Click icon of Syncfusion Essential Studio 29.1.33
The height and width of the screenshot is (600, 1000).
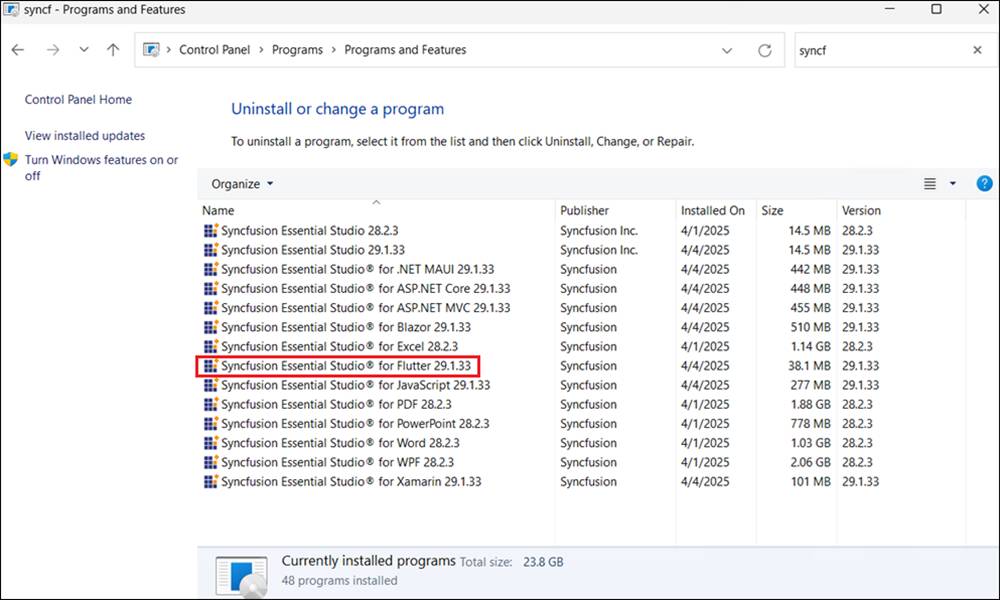point(210,250)
